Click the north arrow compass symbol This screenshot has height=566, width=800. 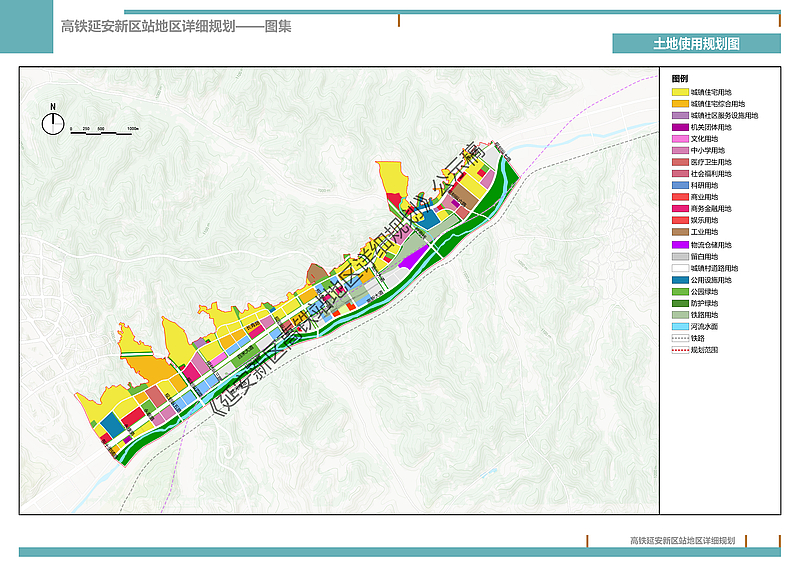pos(53,121)
